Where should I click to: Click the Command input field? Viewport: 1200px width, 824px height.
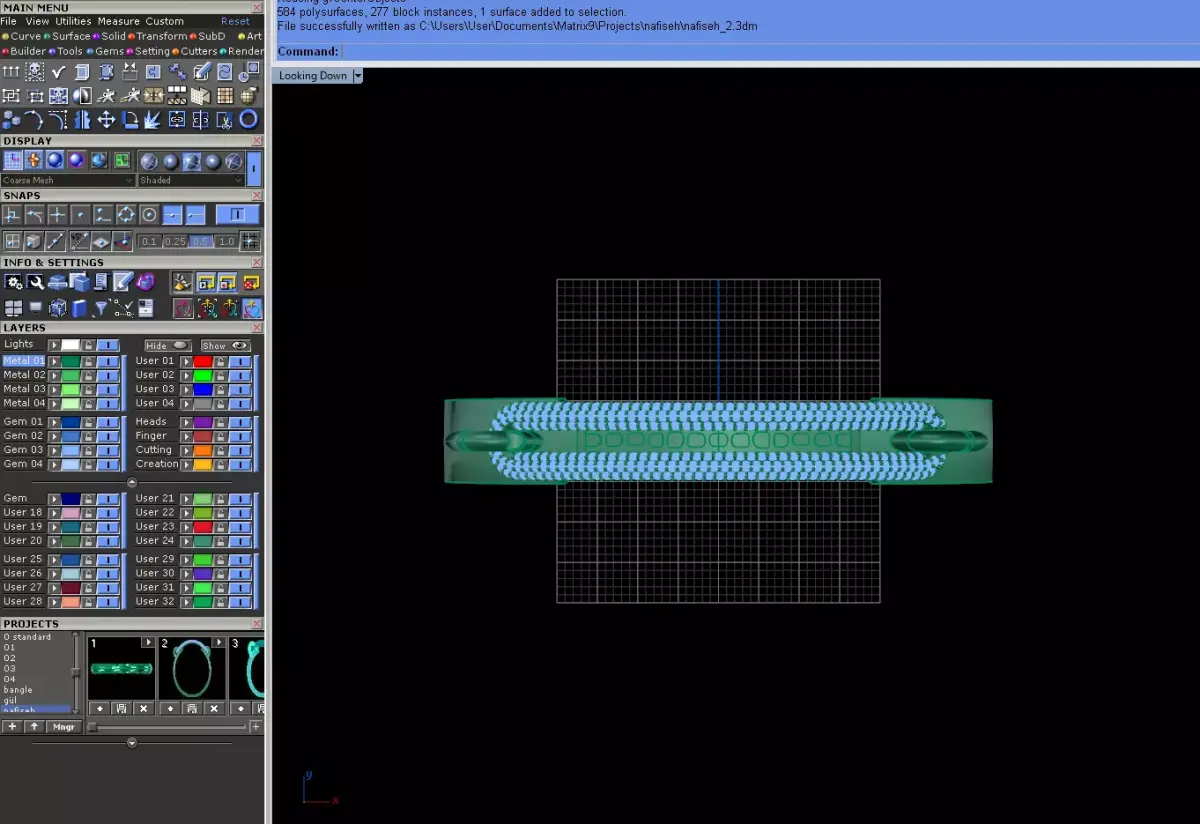(769, 51)
